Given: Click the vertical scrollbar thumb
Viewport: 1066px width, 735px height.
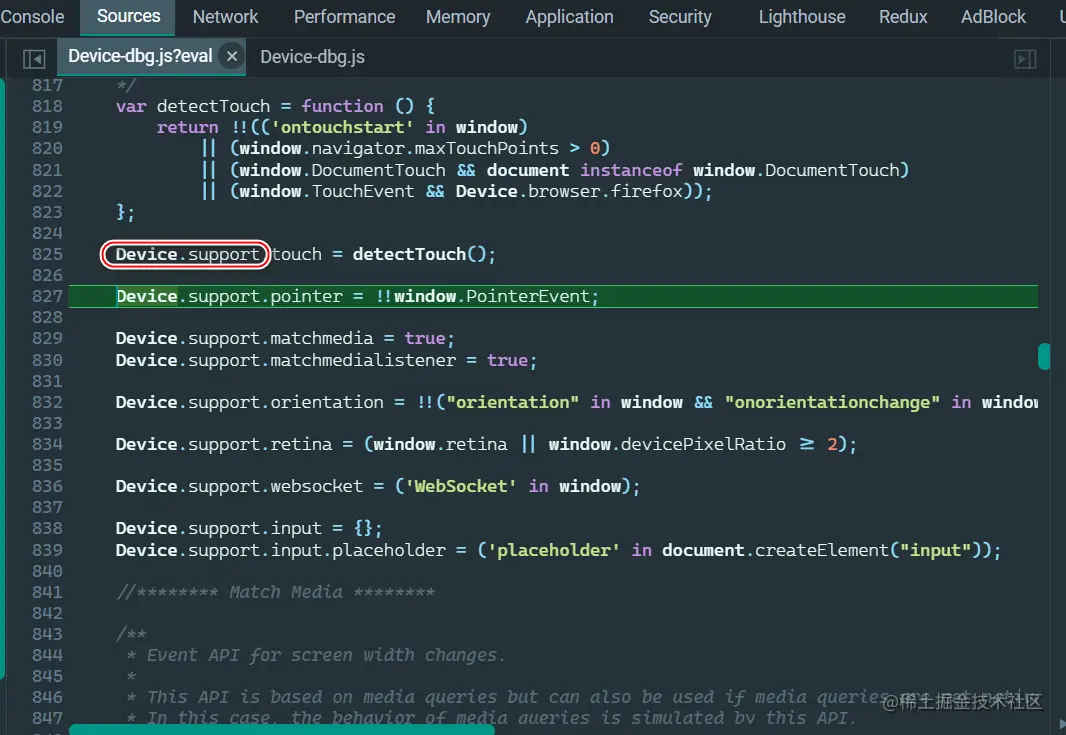Looking at the screenshot, I should (1044, 356).
